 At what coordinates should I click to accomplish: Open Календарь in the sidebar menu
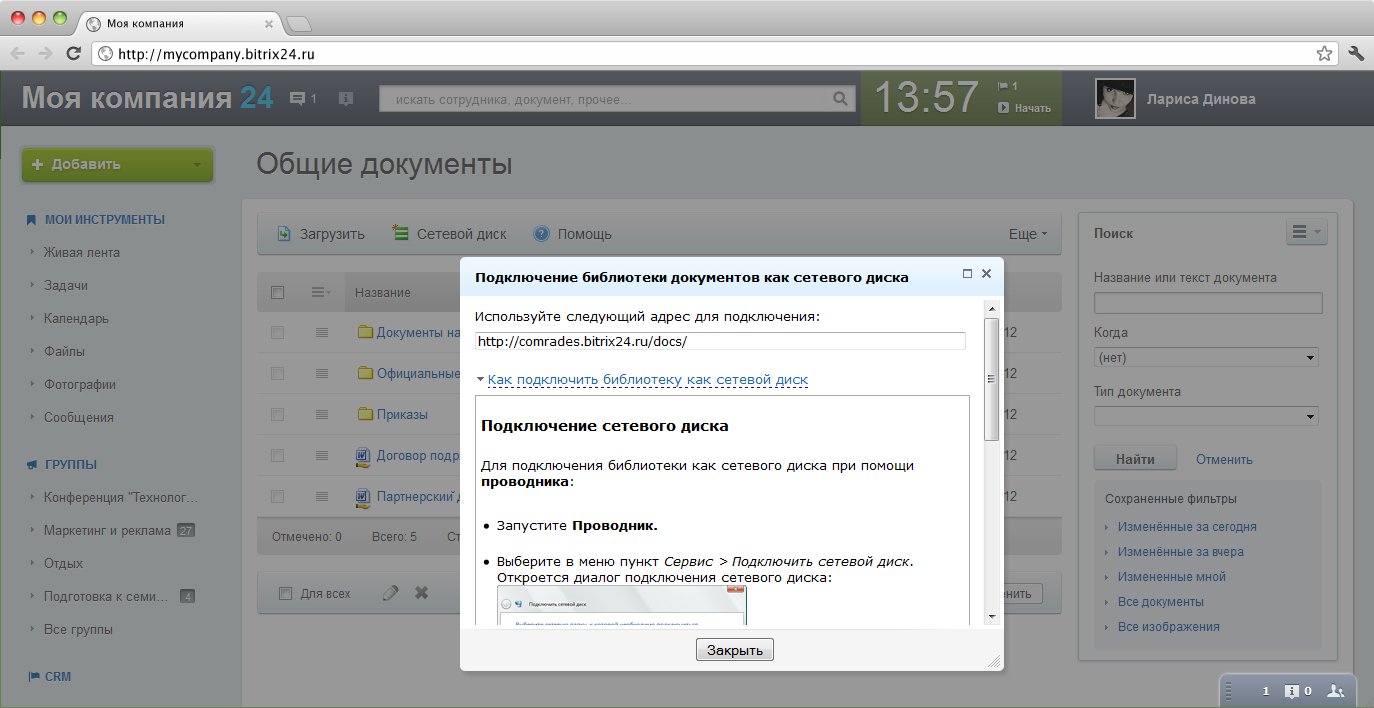(x=76, y=318)
